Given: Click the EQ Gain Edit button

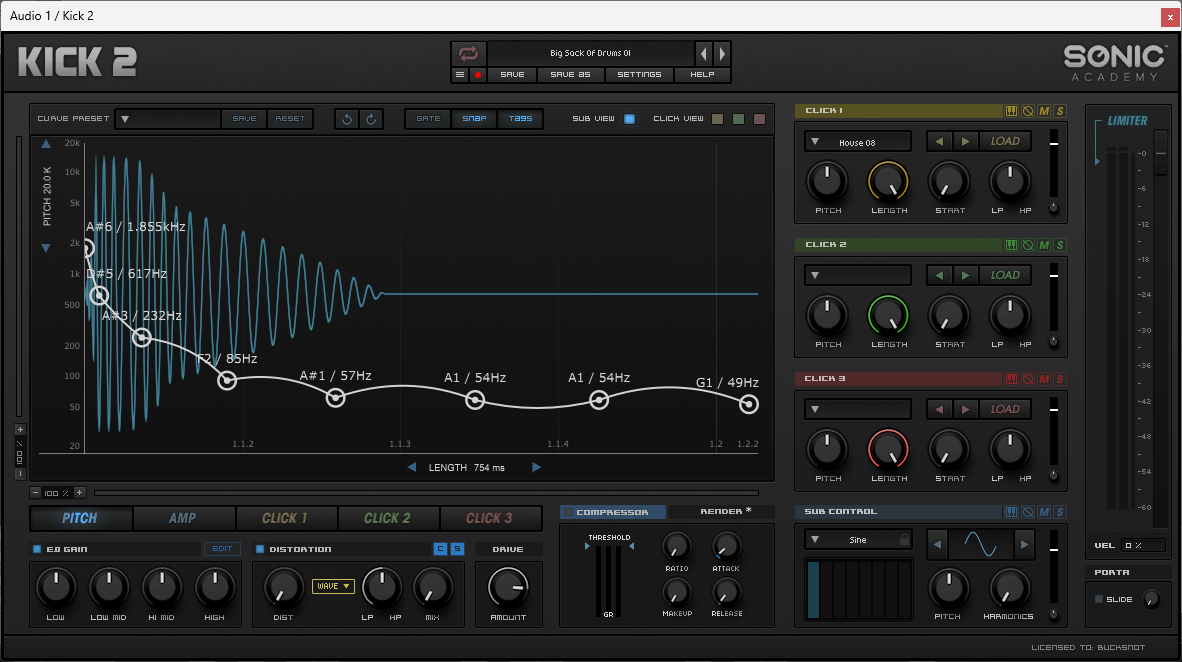Looking at the screenshot, I should point(222,549).
